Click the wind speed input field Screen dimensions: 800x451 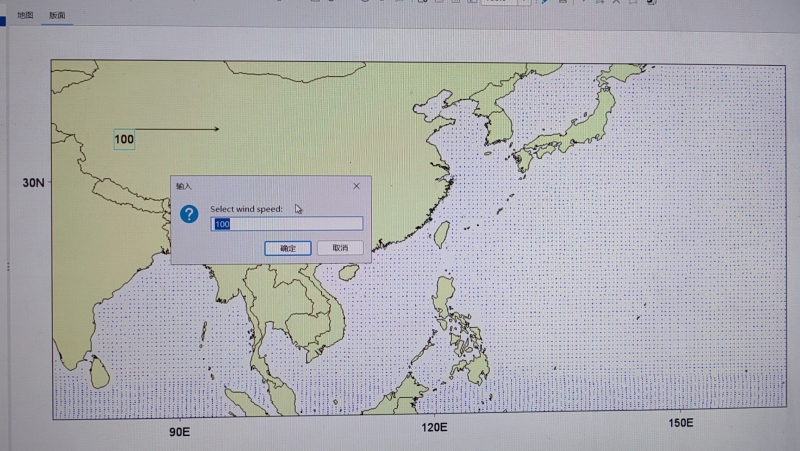pyautogui.click(x=288, y=224)
